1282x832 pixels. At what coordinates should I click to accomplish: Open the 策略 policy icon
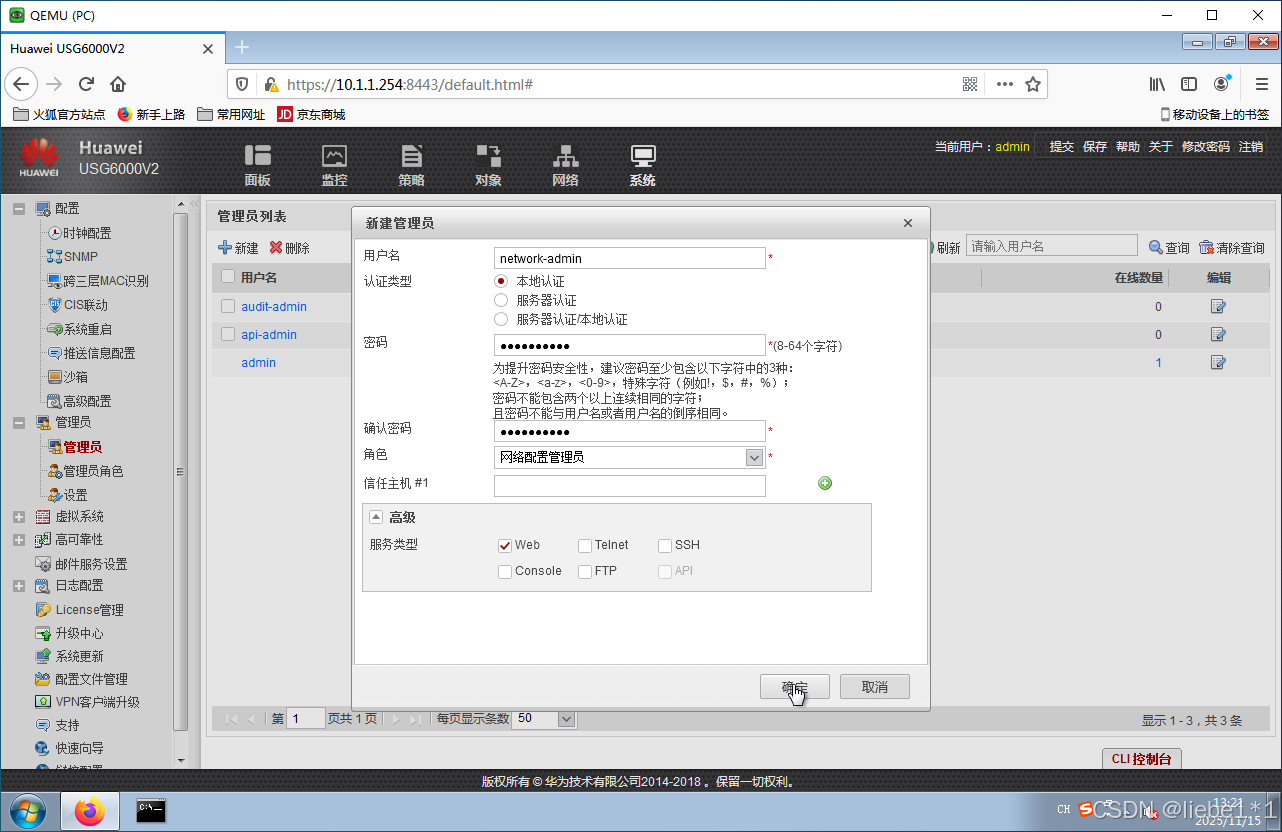pos(411,165)
